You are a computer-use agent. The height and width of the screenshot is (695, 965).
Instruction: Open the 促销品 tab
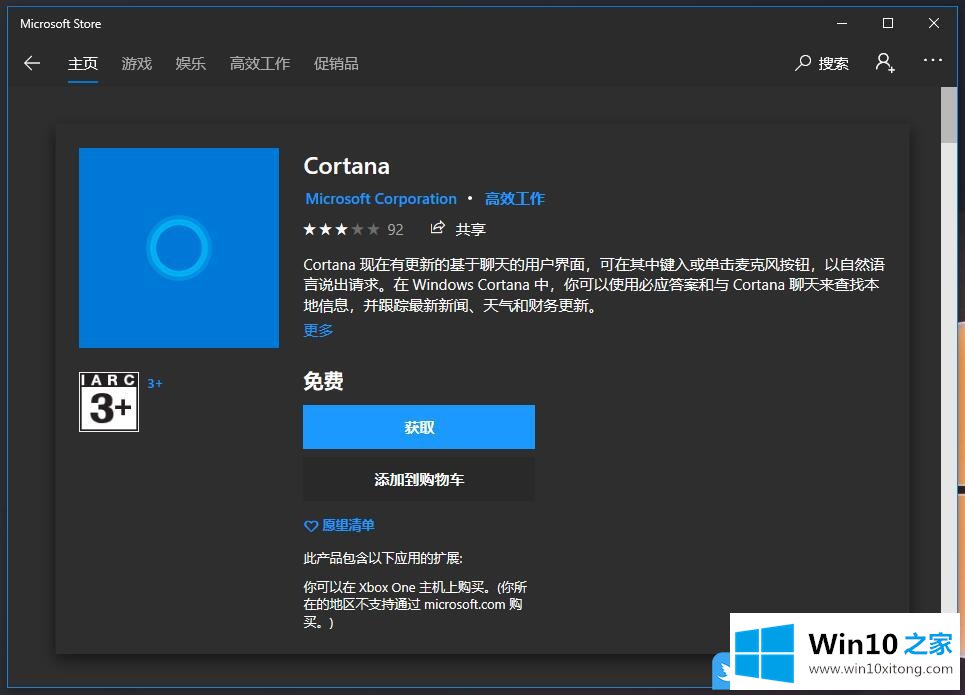point(336,63)
